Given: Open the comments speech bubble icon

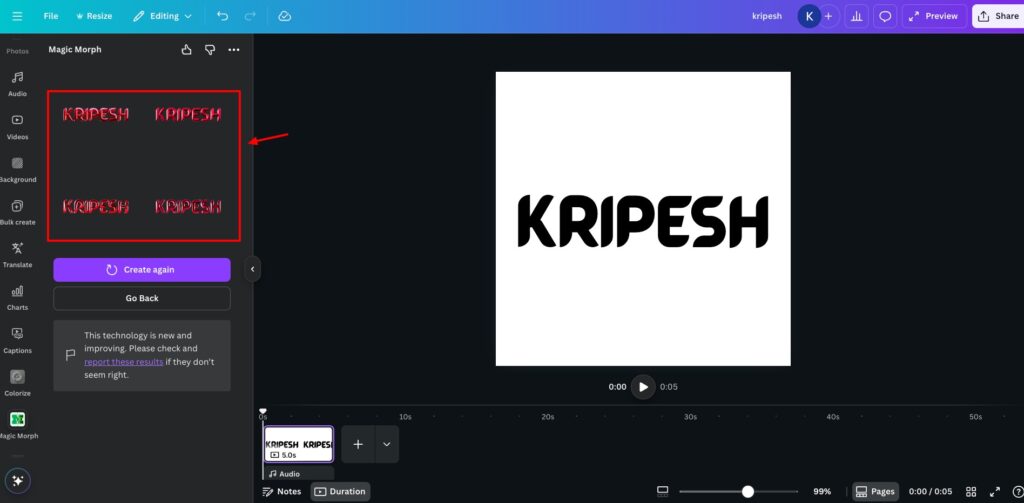Looking at the screenshot, I should click(x=885, y=16).
